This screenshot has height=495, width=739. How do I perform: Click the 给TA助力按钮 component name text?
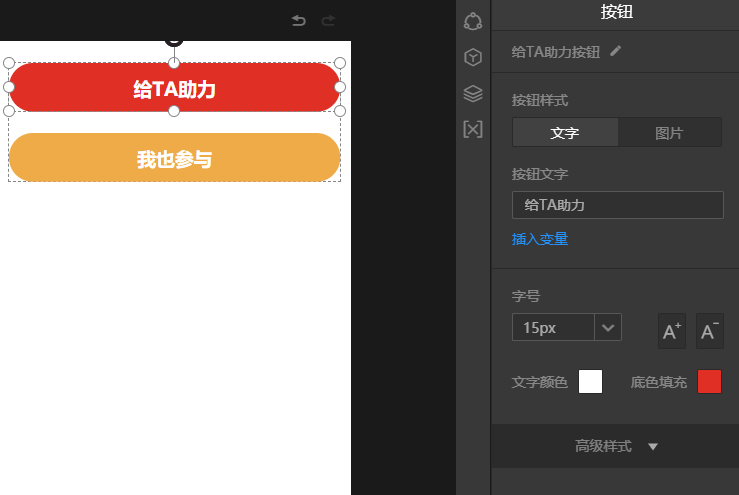tap(556, 52)
